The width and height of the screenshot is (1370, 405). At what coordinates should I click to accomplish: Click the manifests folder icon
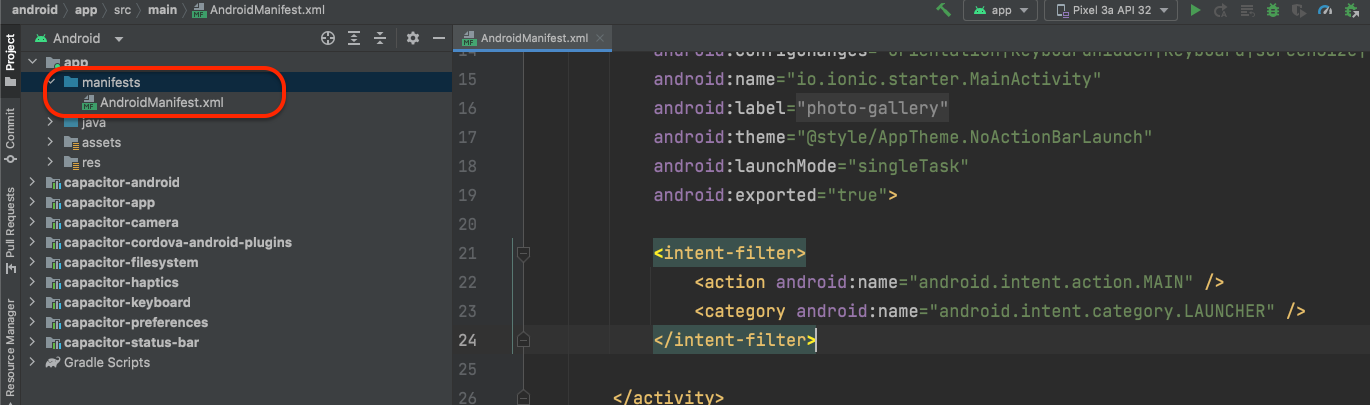[x=71, y=82]
